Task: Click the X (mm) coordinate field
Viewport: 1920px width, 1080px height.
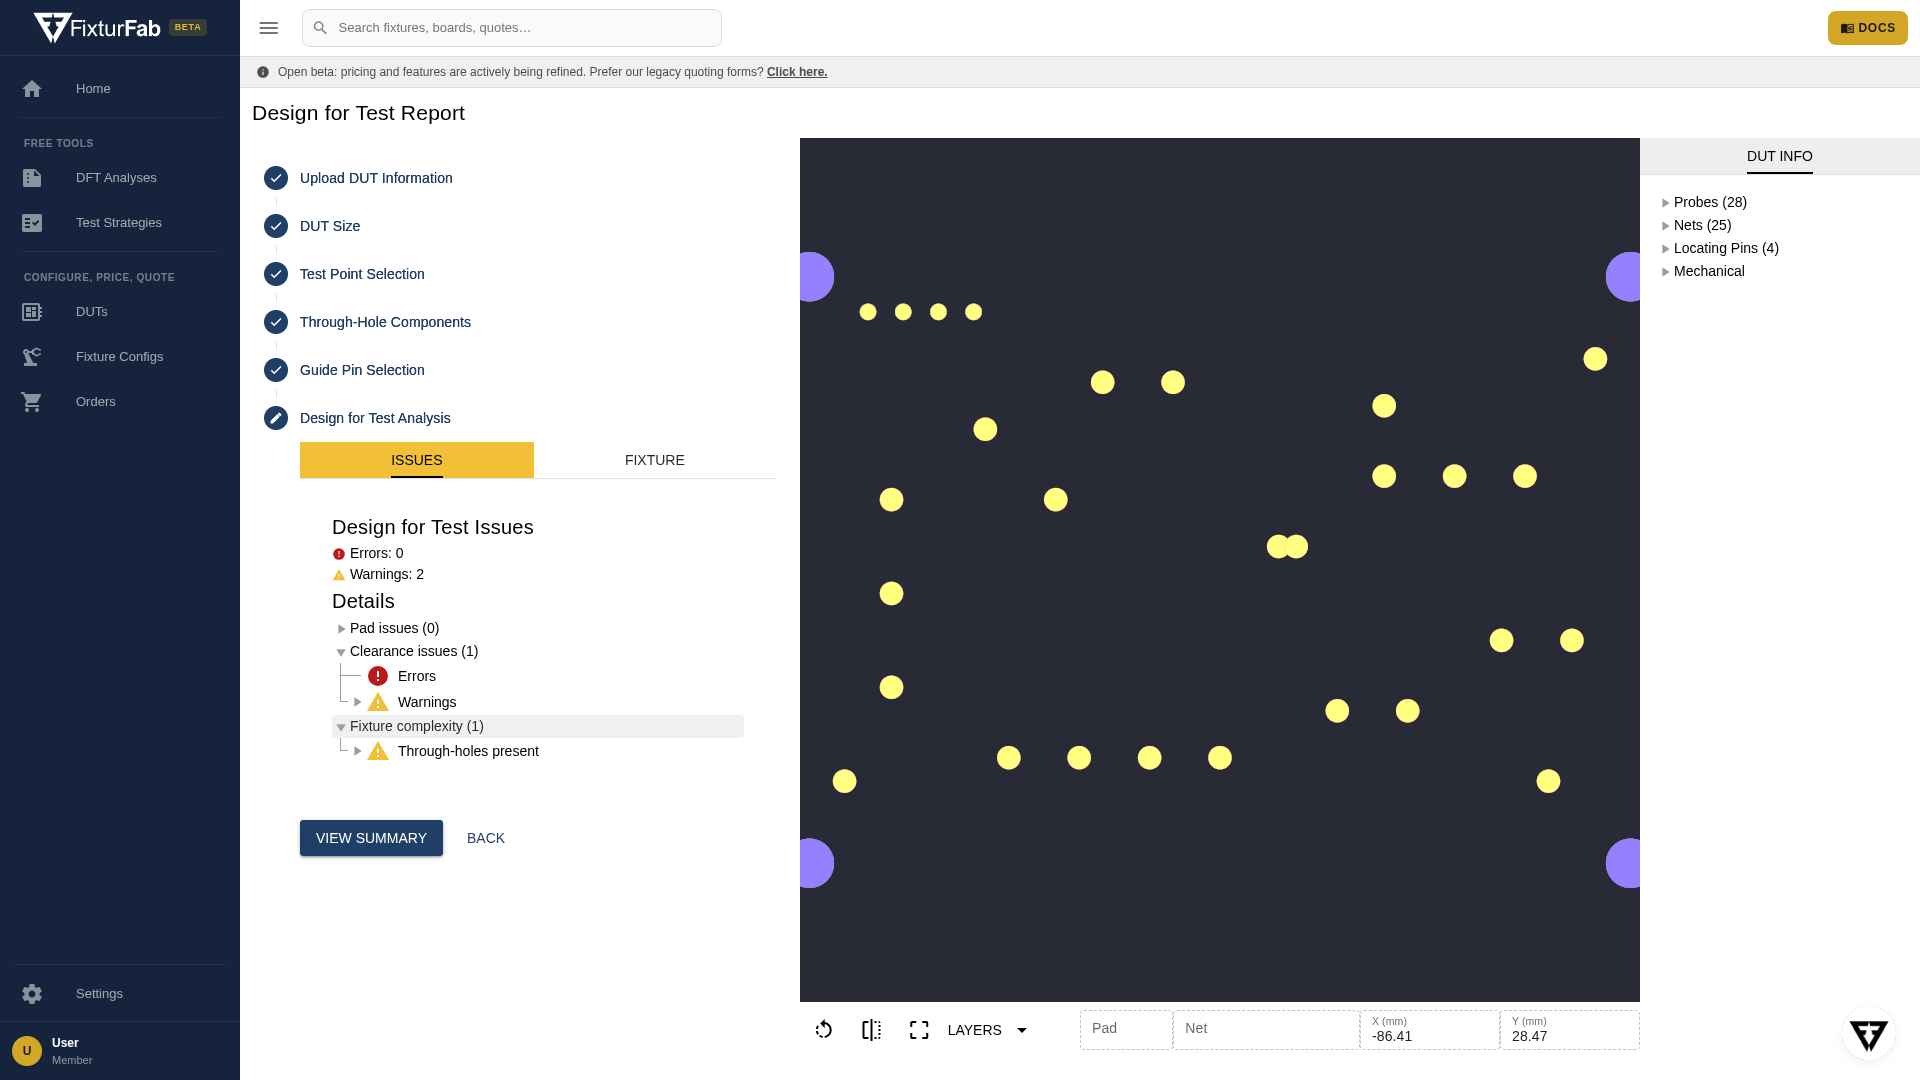Action: pos(1430,1030)
